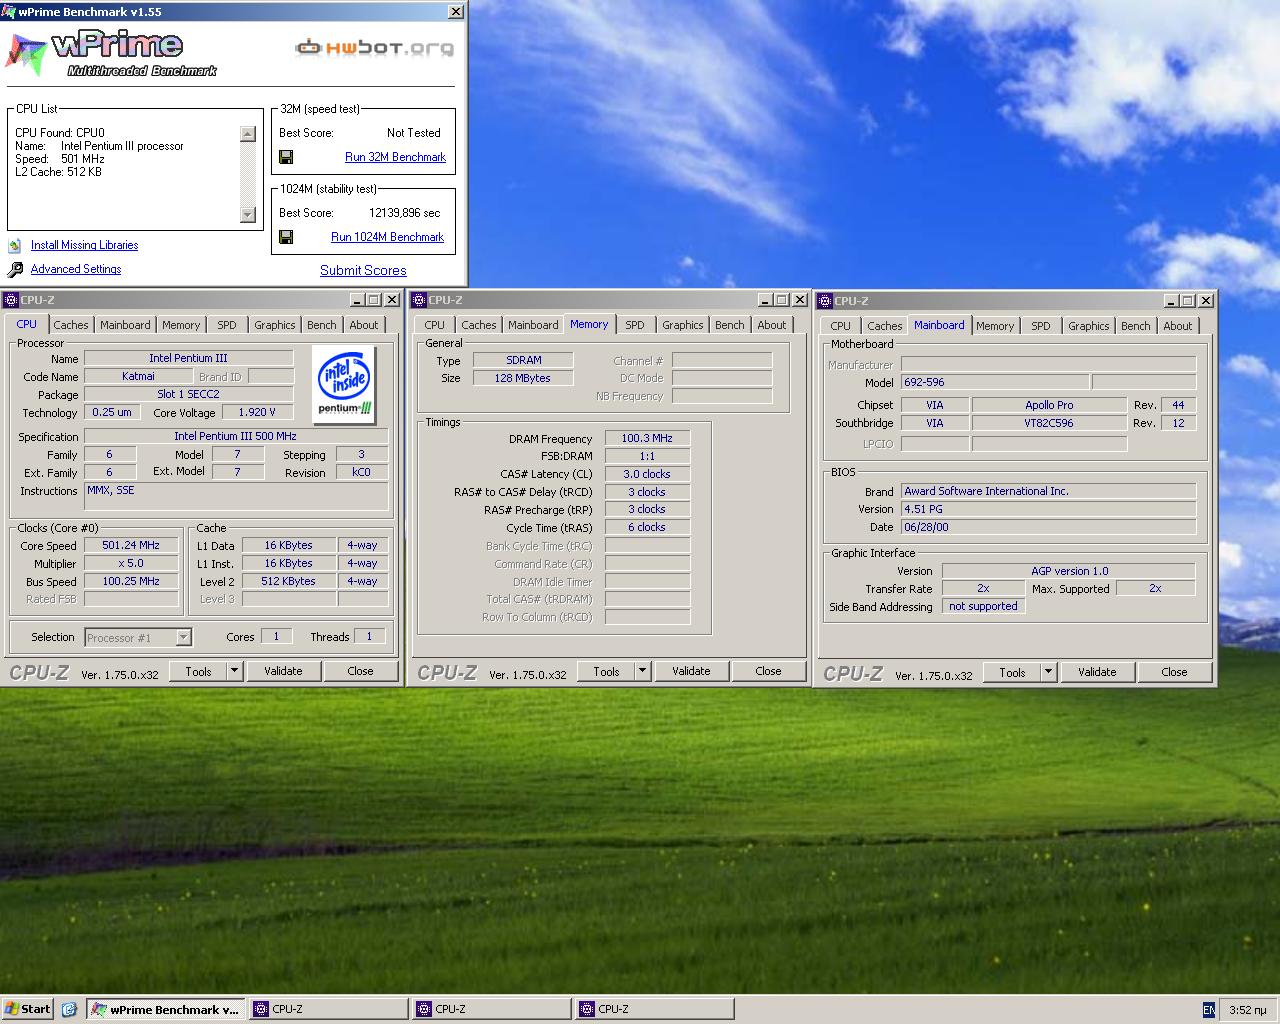
Task: Switch to Bench tab in CPU window
Action: tap(322, 325)
